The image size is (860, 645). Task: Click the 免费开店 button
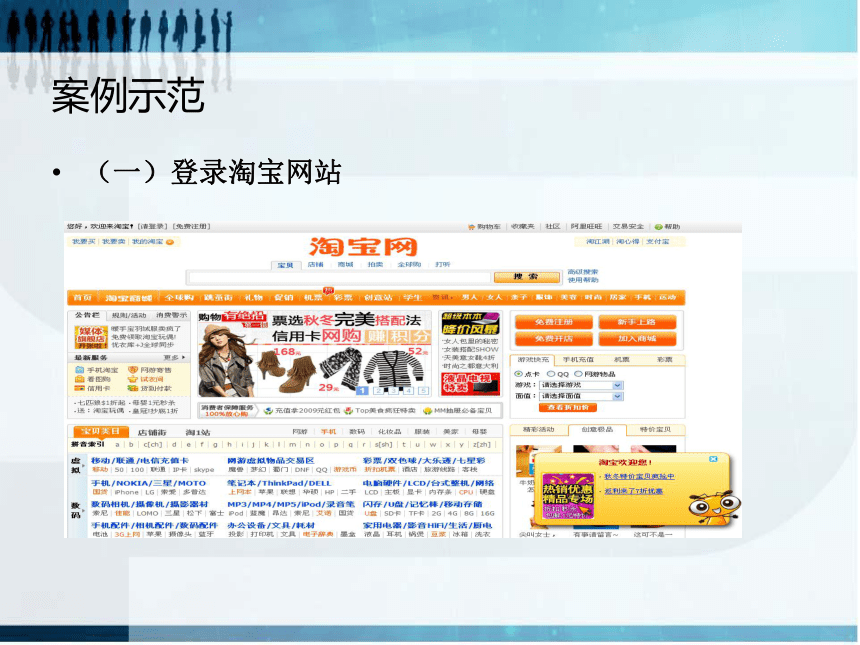(554, 339)
